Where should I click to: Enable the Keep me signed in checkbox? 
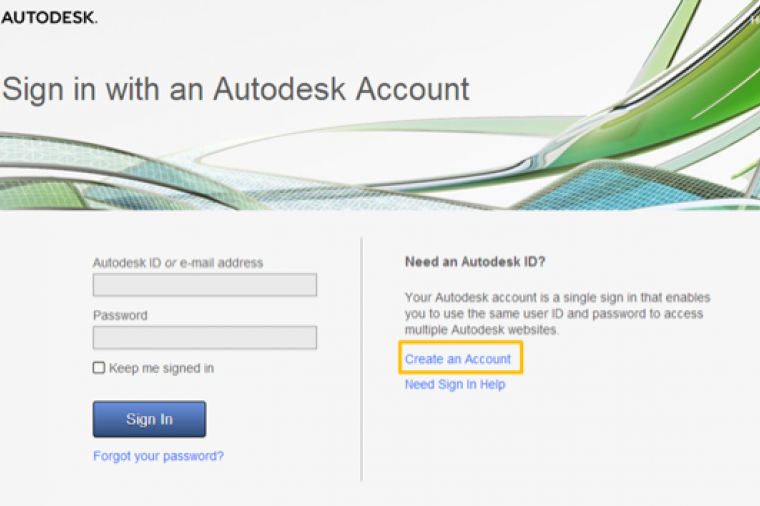click(99, 368)
